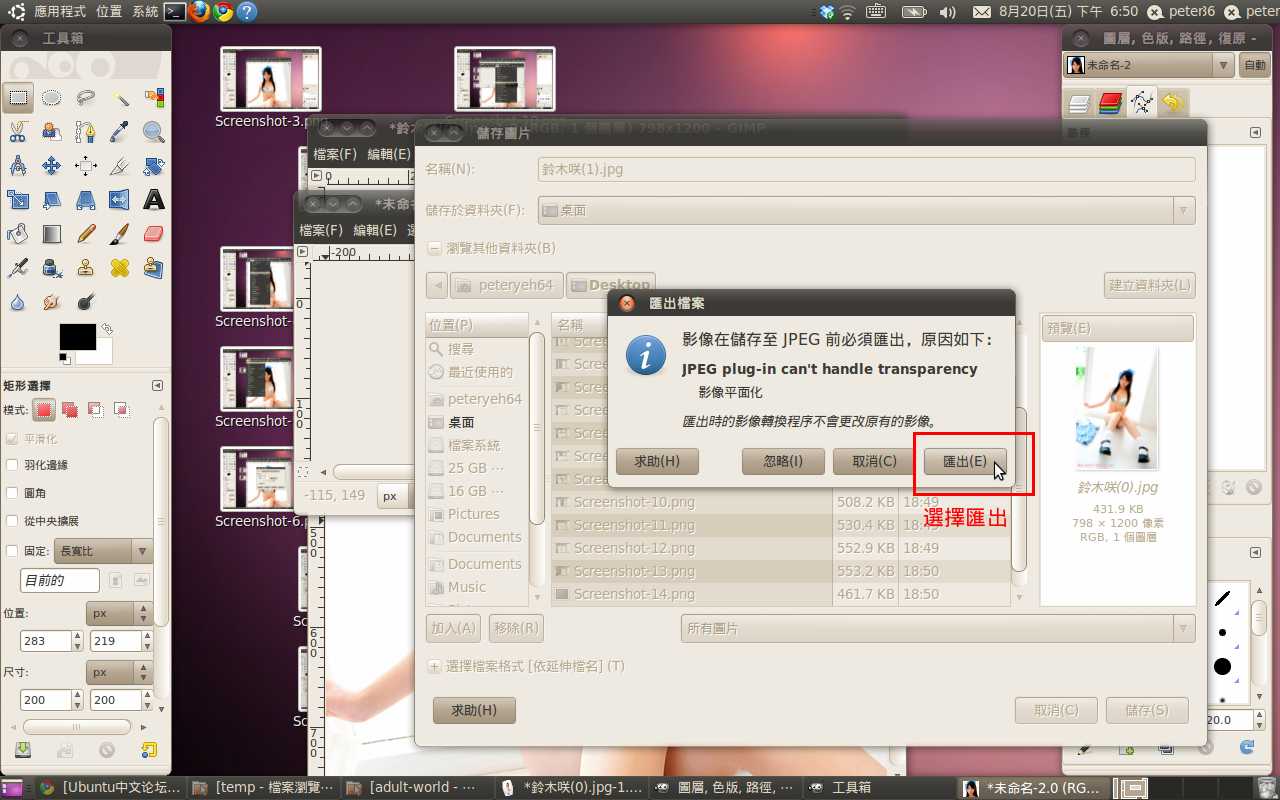Click 求助(H) at save dialog bottom

coord(474,710)
